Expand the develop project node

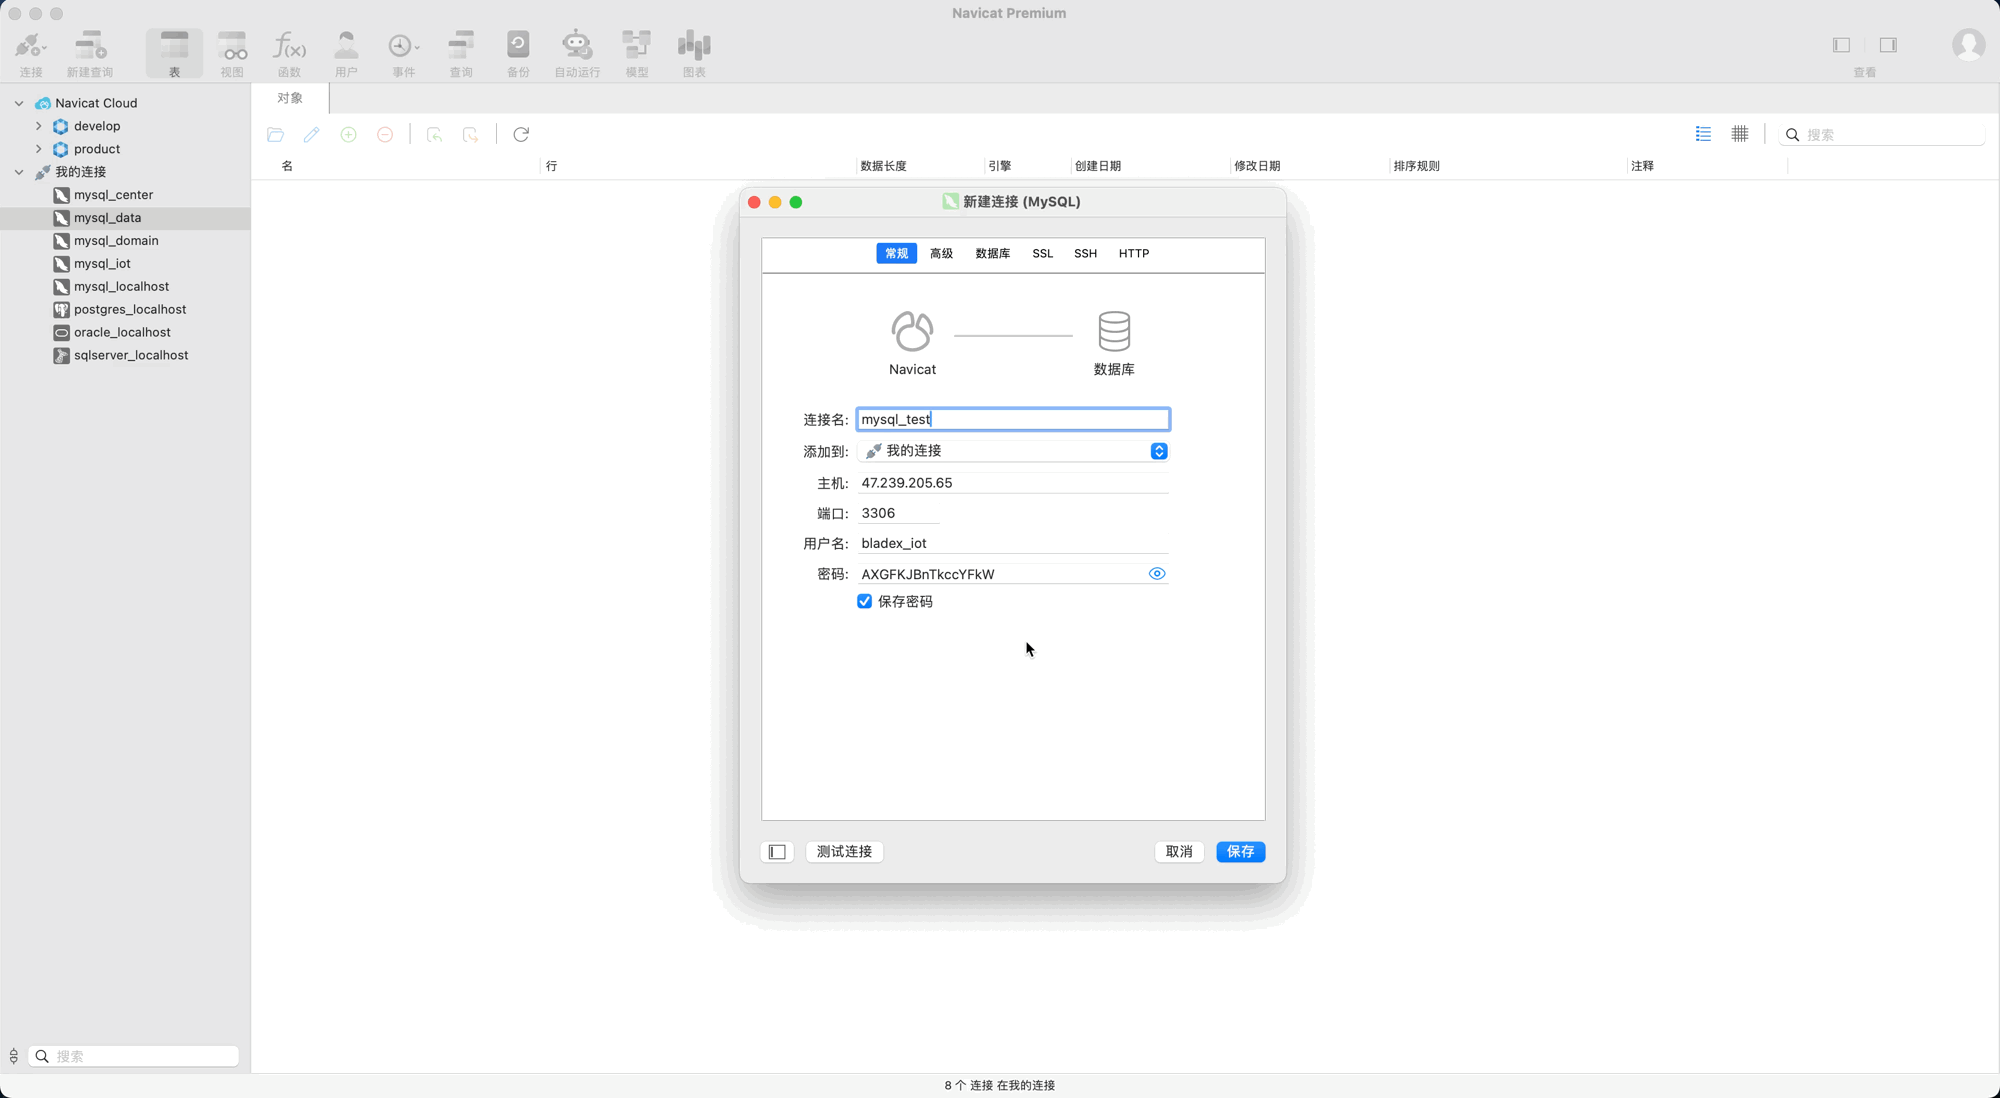39,126
